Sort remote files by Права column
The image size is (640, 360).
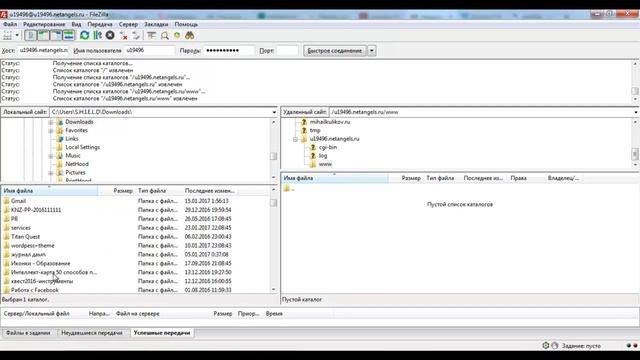tap(518, 178)
